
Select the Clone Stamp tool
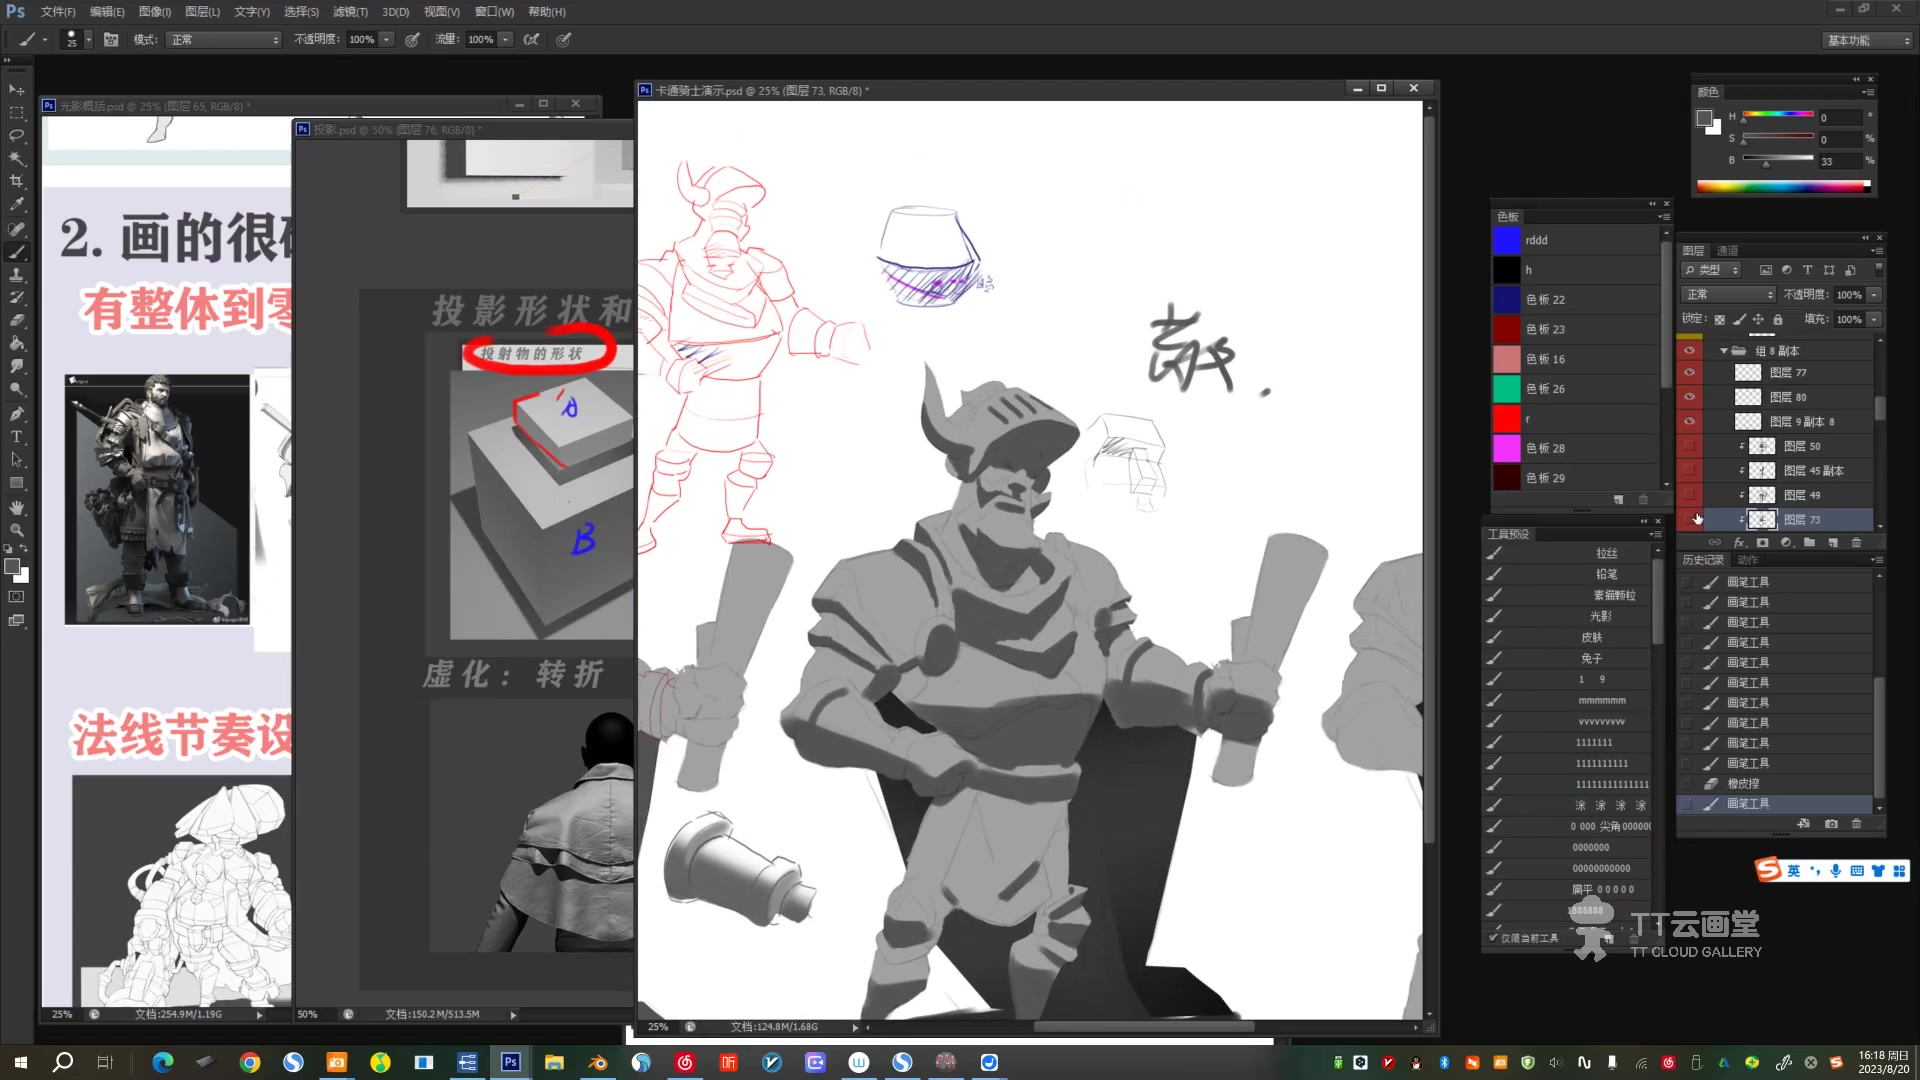point(17,275)
